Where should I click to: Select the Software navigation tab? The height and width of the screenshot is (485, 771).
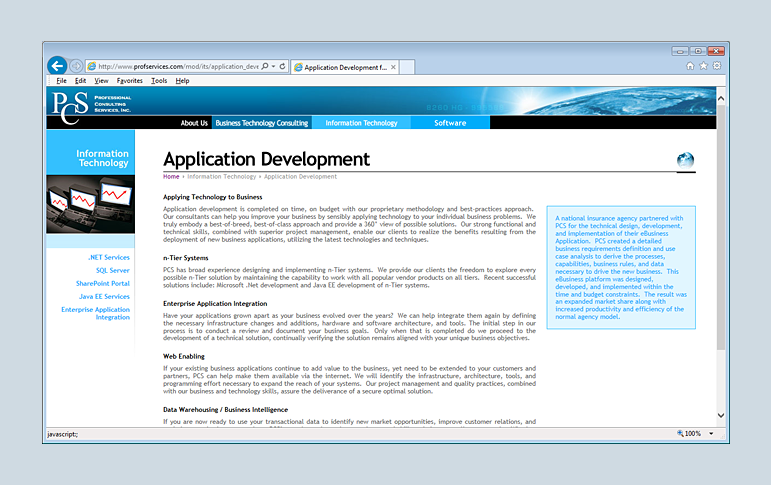[x=450, y=123]
